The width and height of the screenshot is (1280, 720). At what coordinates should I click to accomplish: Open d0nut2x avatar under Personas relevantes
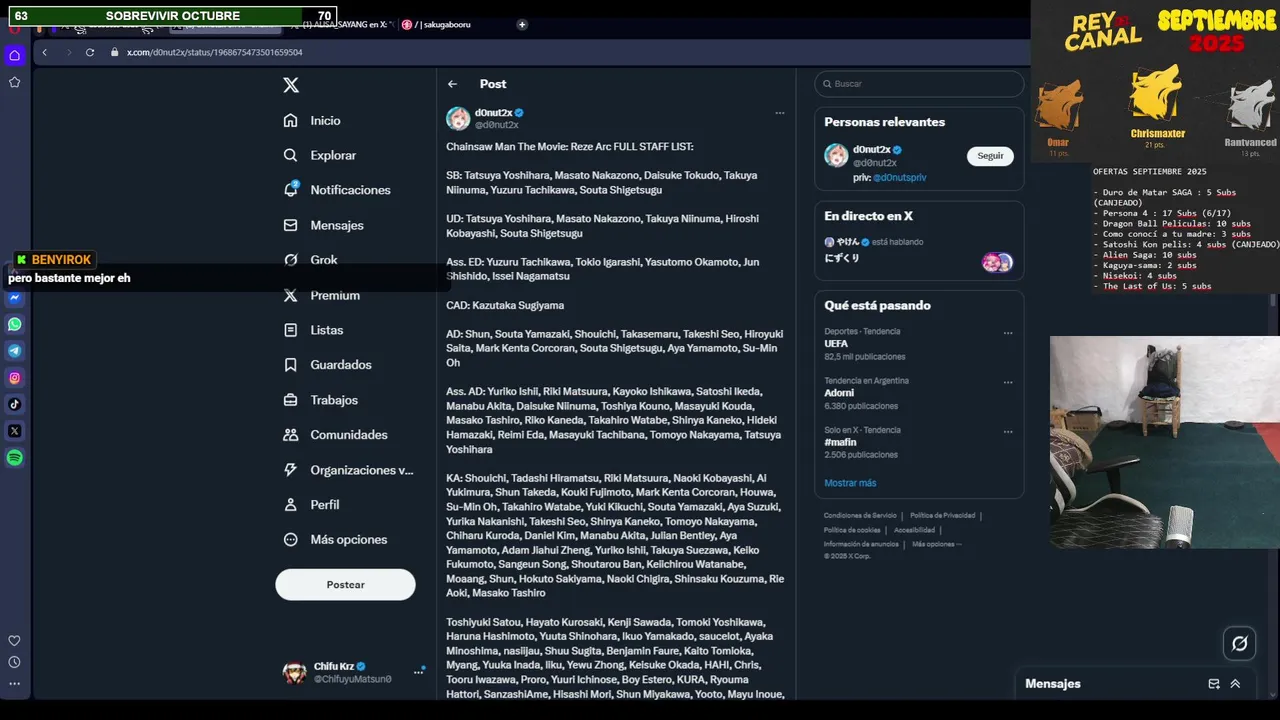pyautogui.click(x=836, y=155)
